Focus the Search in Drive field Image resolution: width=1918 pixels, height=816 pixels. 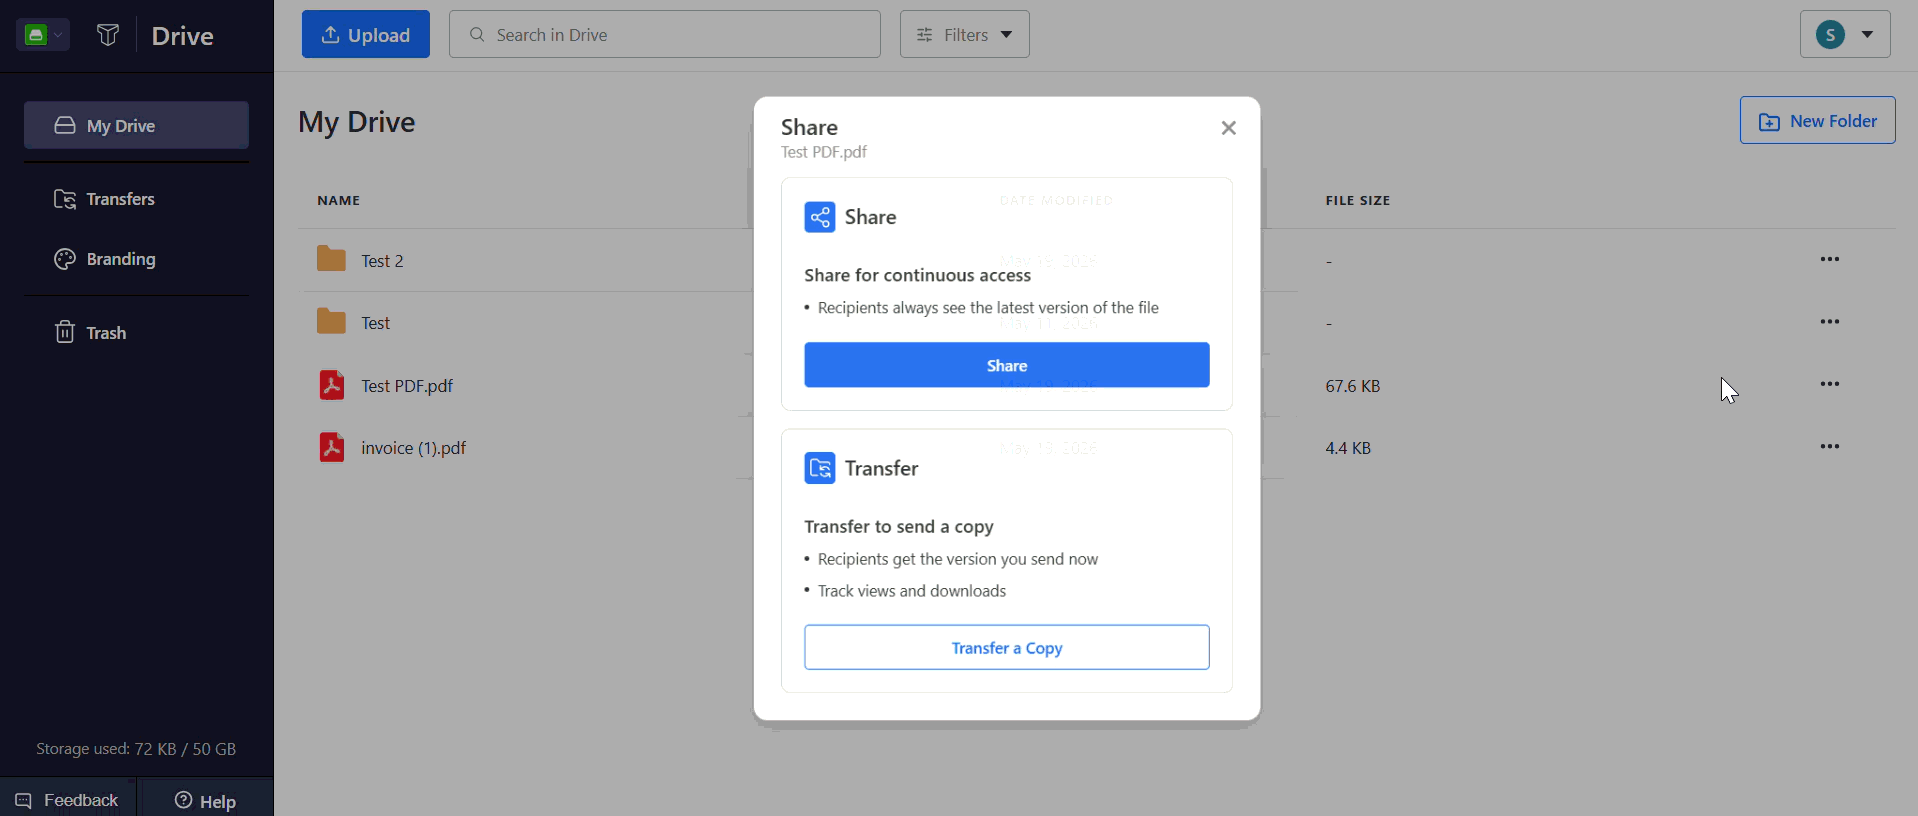tap(665, 35)
